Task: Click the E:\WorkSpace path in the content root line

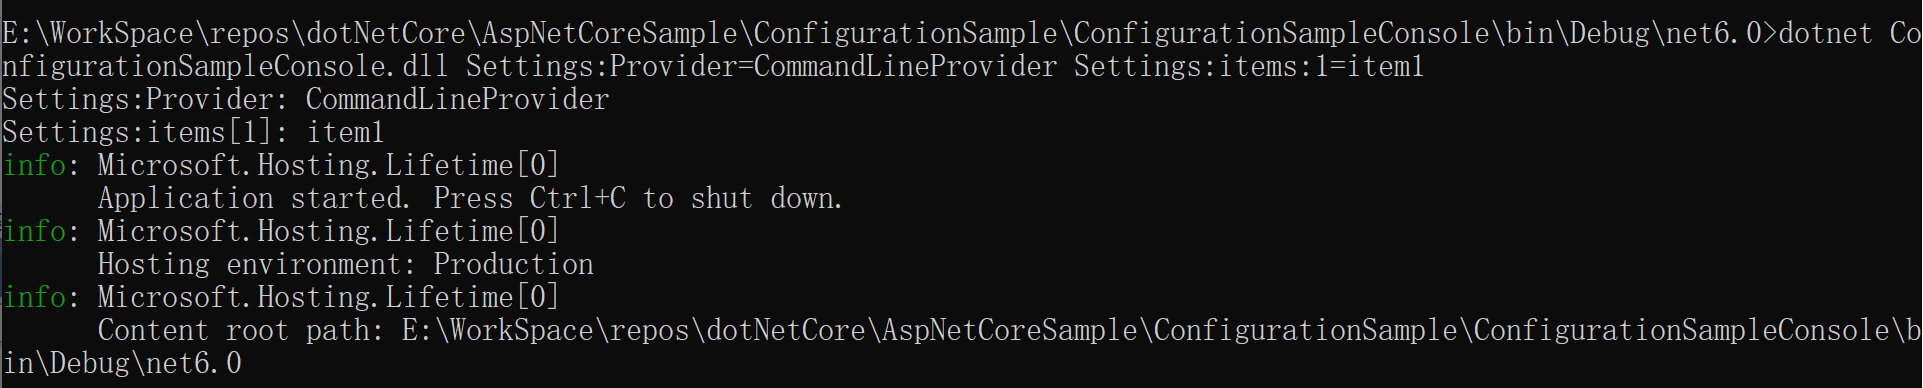Action: [1160, 330]
